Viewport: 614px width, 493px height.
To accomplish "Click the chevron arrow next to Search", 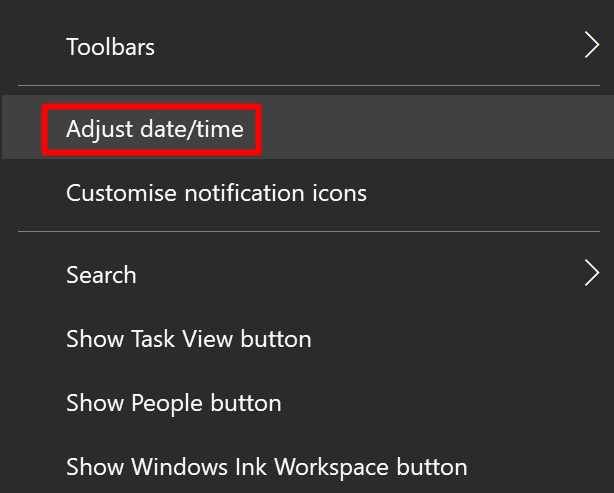I will 592,273.
